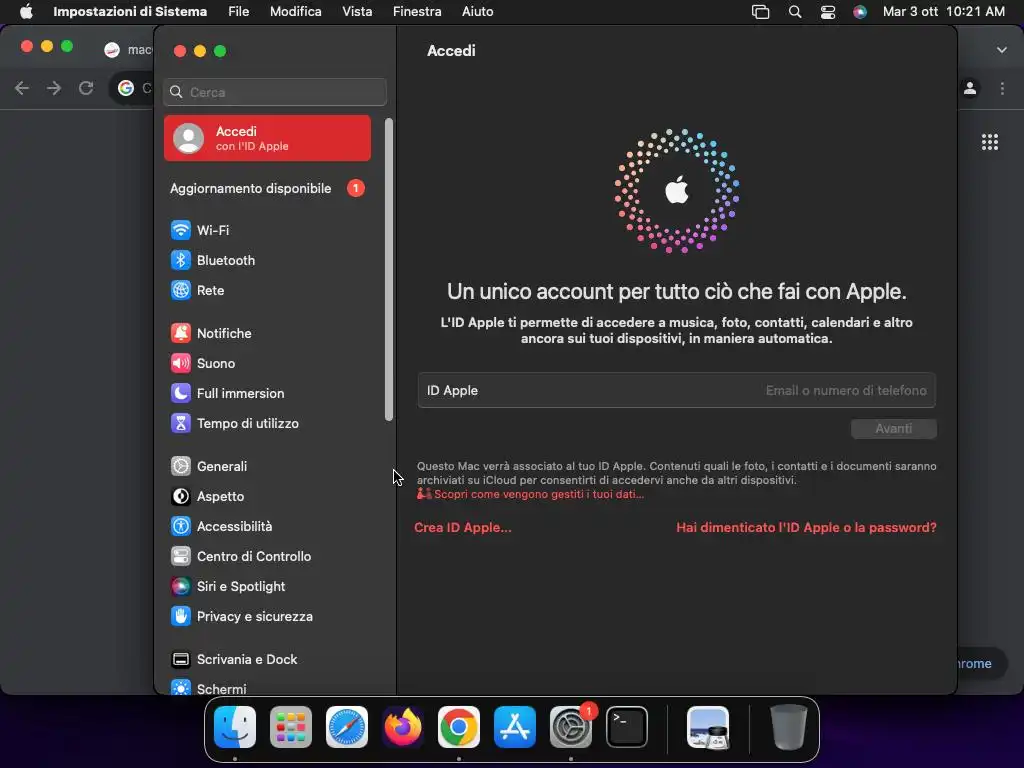Open Impostazioni di Sistema menu
This screenshot has width=1024, height=768.
[130, 12]
